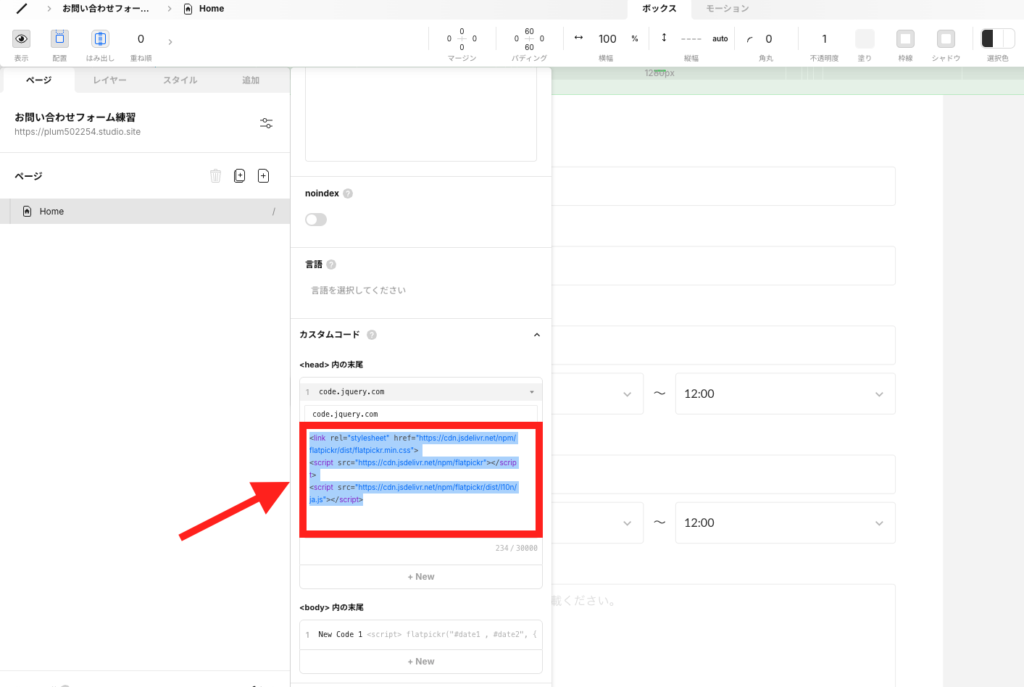
Task: Open the upper 12:00 time dropdown
Action: pos(785,394)
